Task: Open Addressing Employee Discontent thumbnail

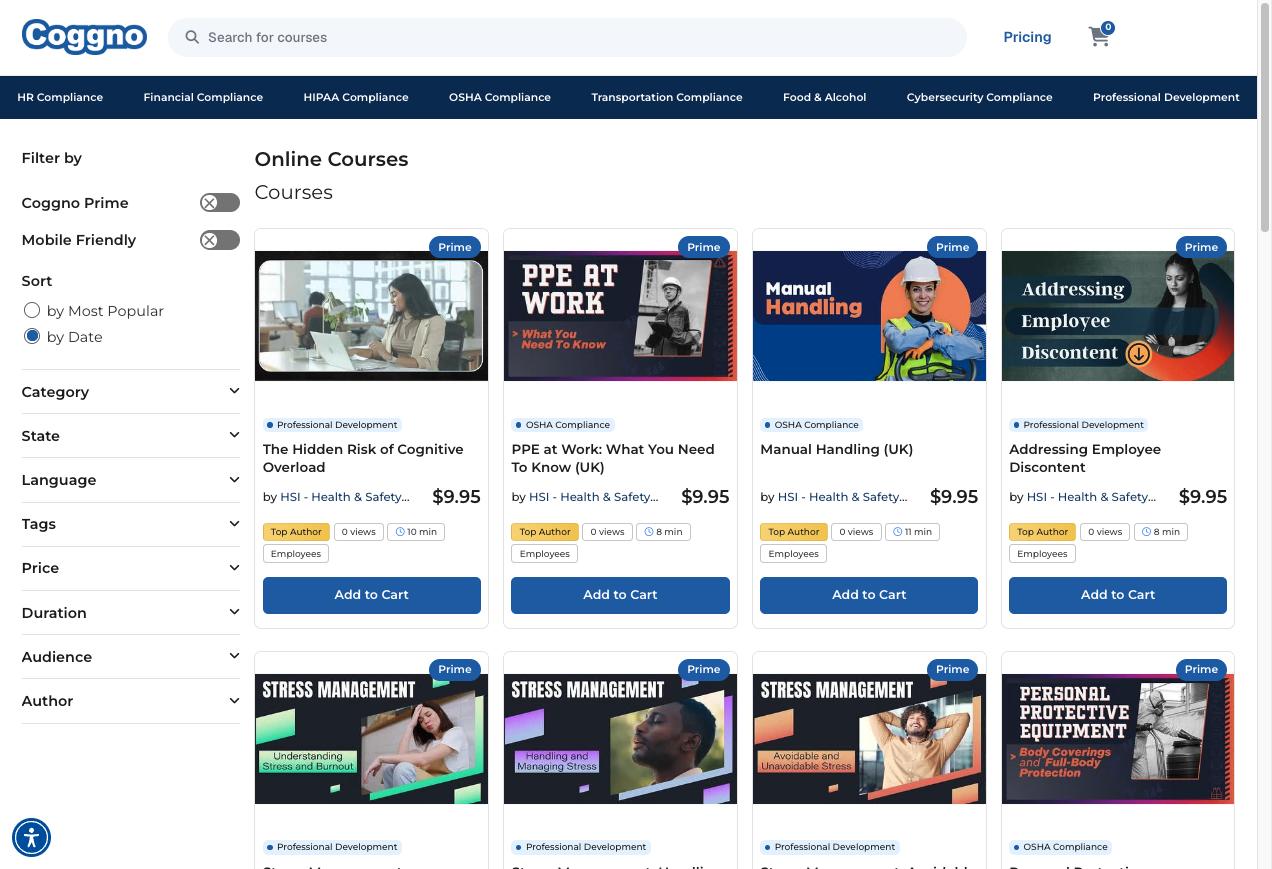Action: [x=1118, y=316]
